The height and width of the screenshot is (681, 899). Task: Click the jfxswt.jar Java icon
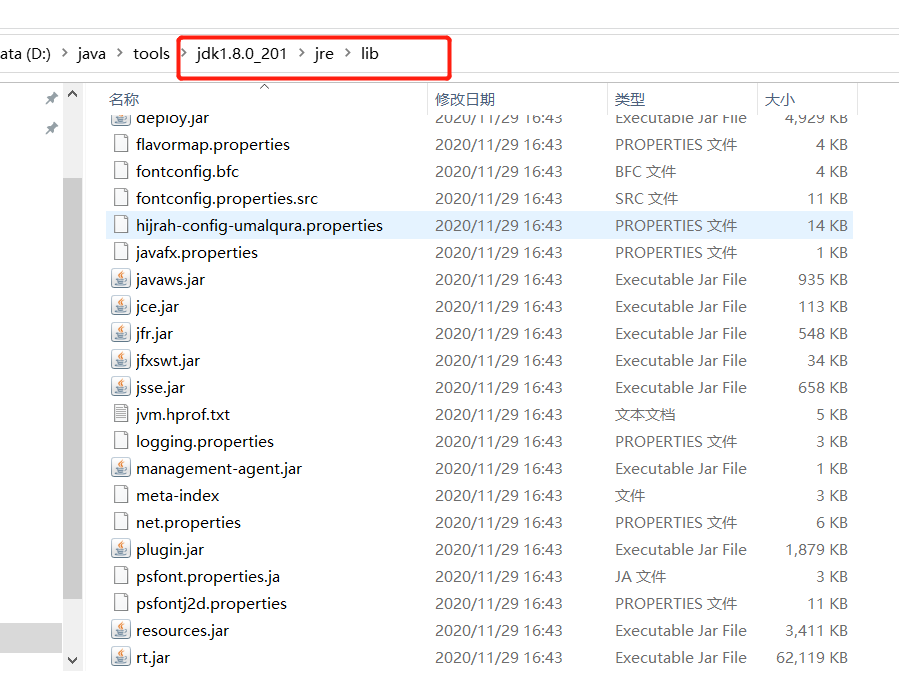120,359
